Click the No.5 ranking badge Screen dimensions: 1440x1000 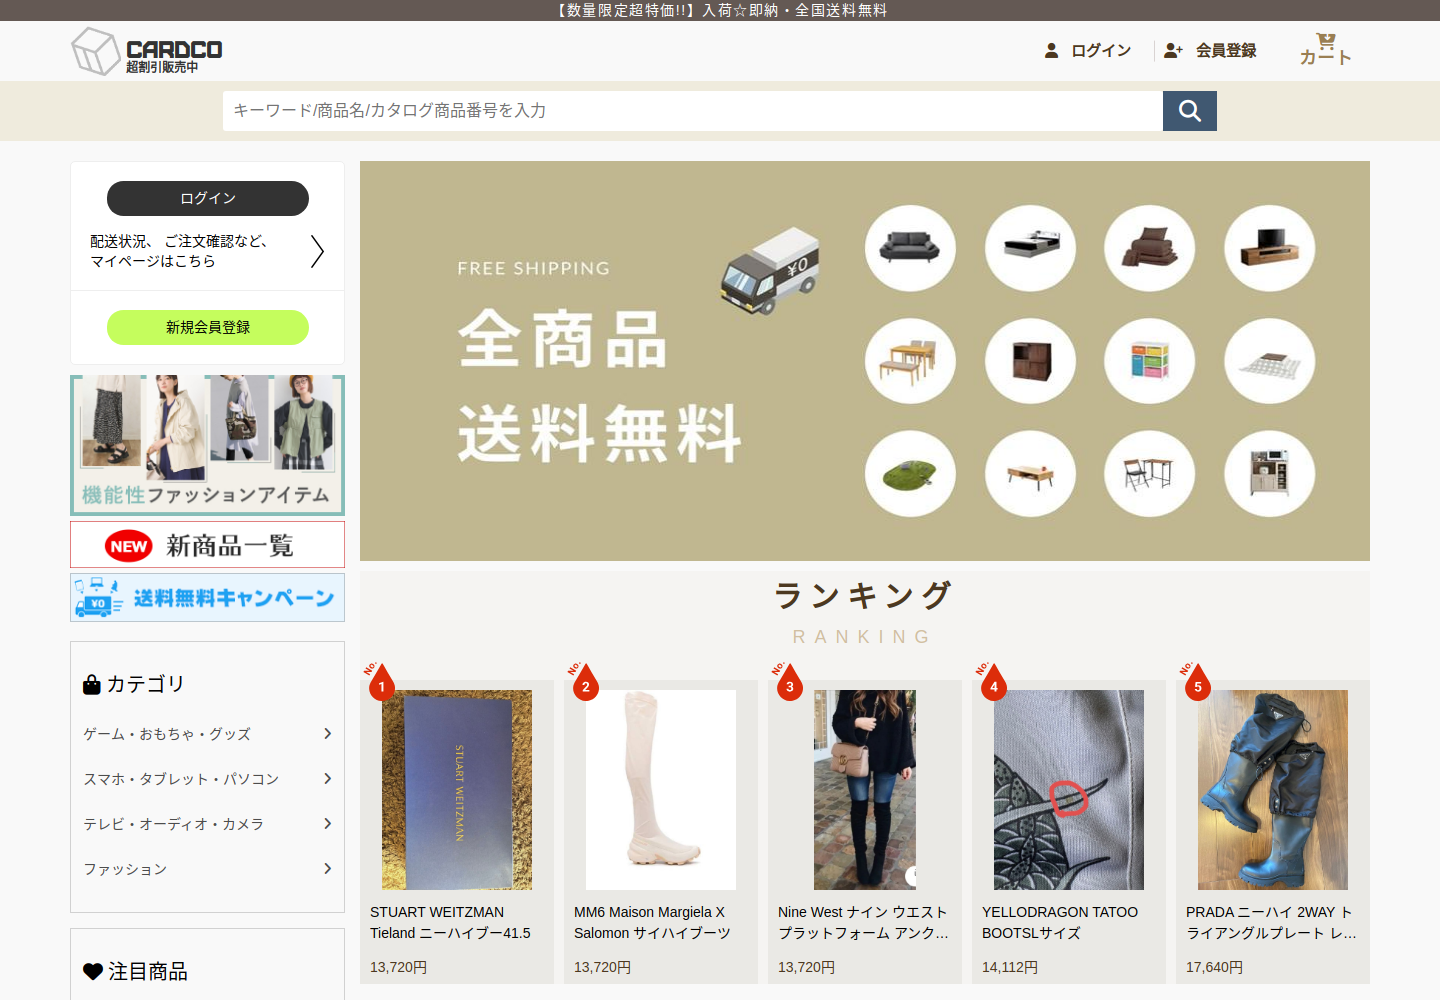coord(1195,681)
